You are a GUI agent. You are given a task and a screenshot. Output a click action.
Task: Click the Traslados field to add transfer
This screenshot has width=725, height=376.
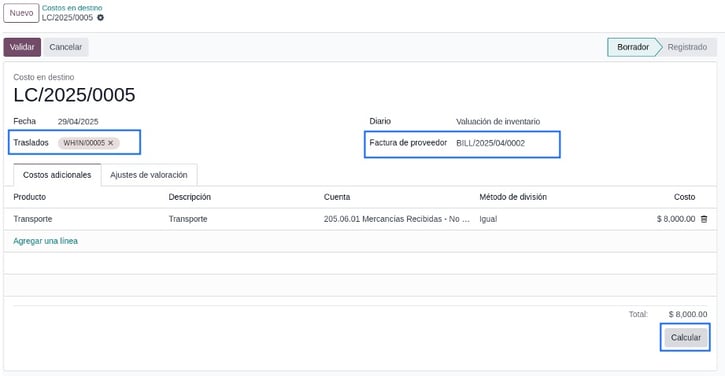[x=128, y=143]
